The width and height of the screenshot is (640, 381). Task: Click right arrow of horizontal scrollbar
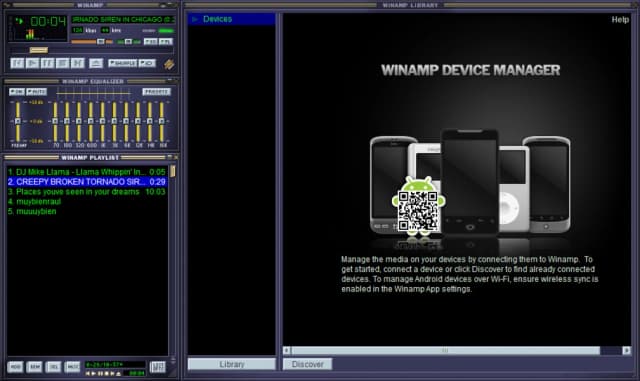[627, 350]
